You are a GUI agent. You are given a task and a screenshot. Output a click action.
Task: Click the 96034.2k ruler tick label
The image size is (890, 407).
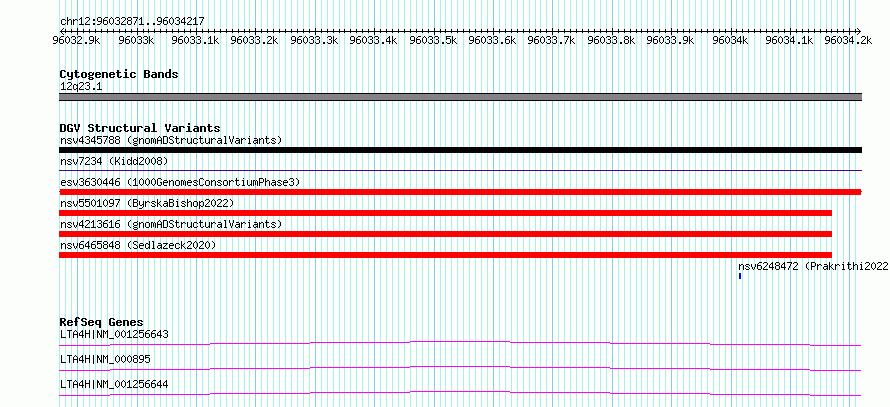coord(849,40)
